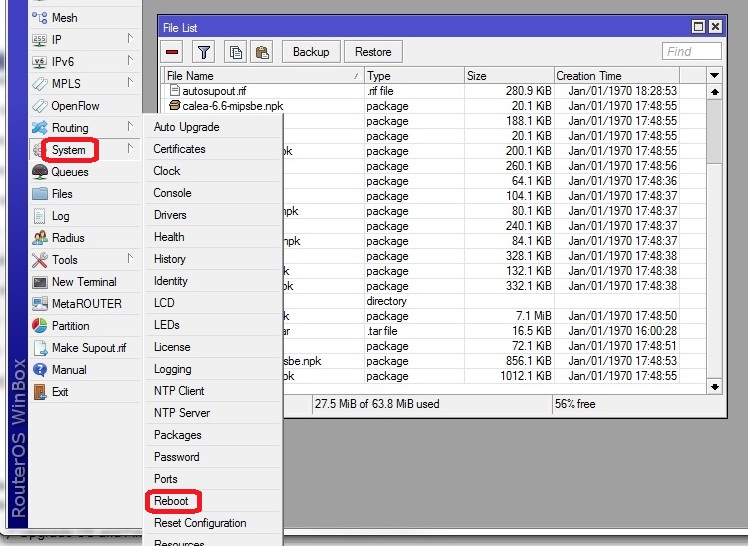Click the Radius users icon
Viewport: 748px width, 546px height.
click(40, 238)
